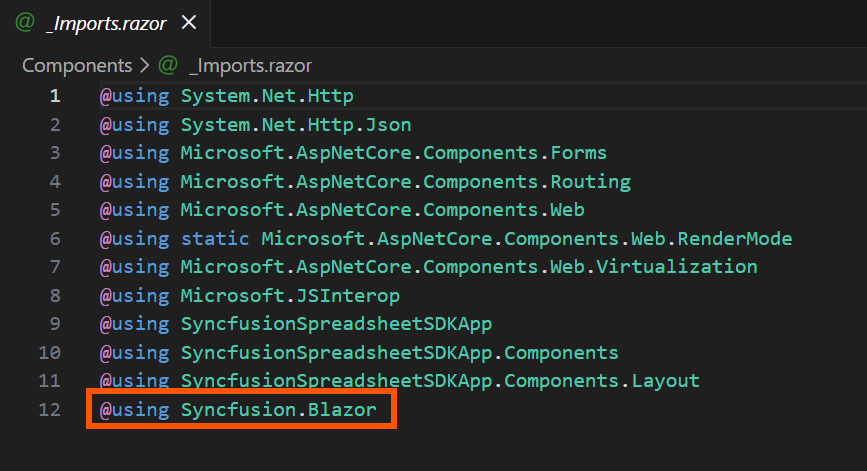Select the _Imports.razor editor tab

[105, 23]
